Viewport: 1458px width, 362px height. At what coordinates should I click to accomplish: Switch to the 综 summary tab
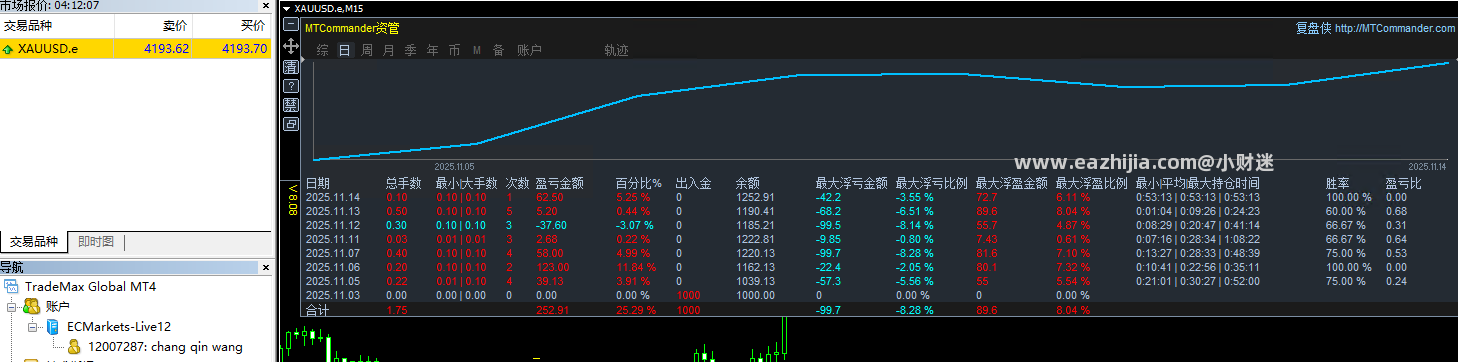click(x=322, y=50)
